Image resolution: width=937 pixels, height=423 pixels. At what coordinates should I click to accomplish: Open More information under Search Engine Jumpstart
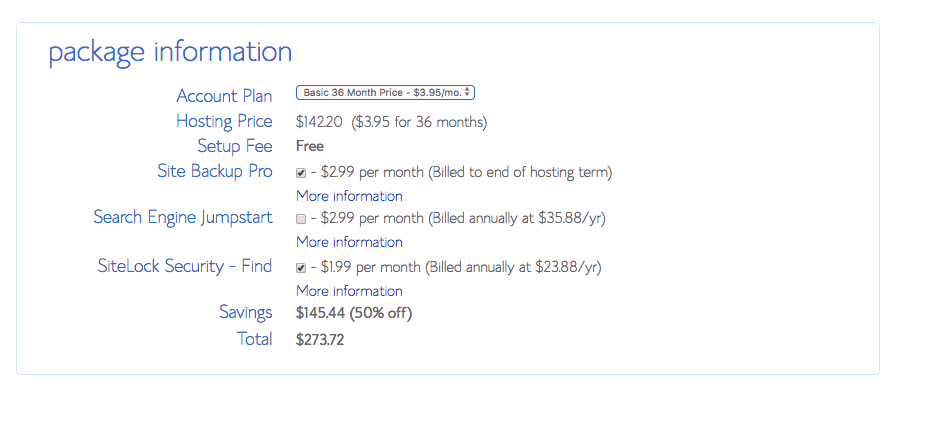pos(349,242)
